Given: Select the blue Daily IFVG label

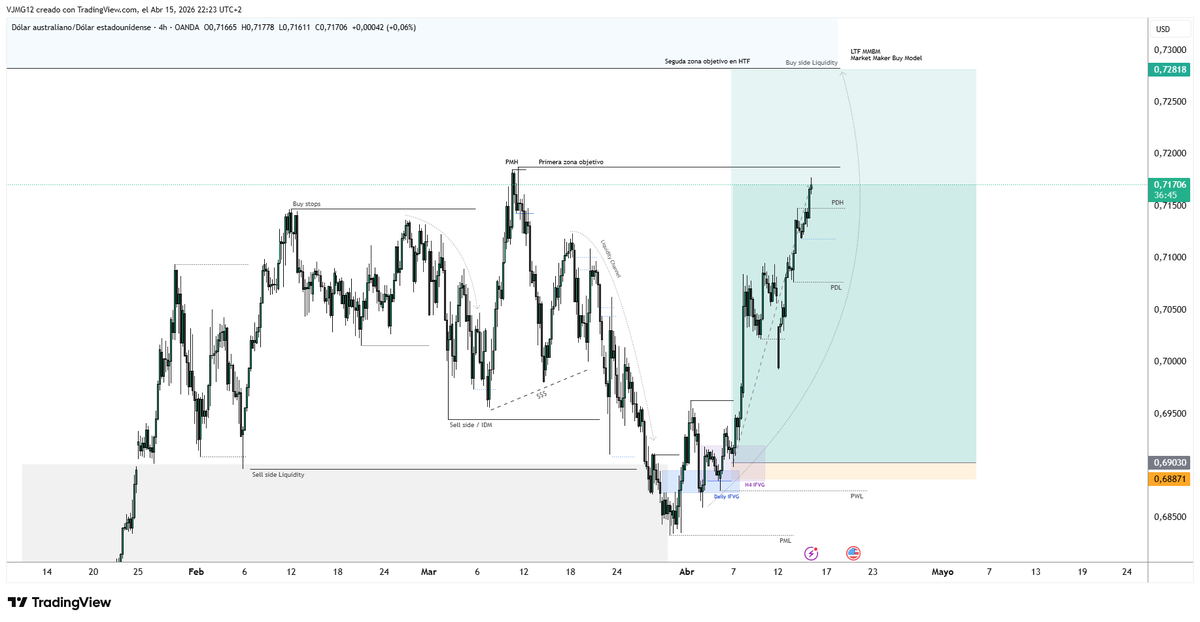Looking at the screenshot, I should pyautogui.click(x=726, y=496).
